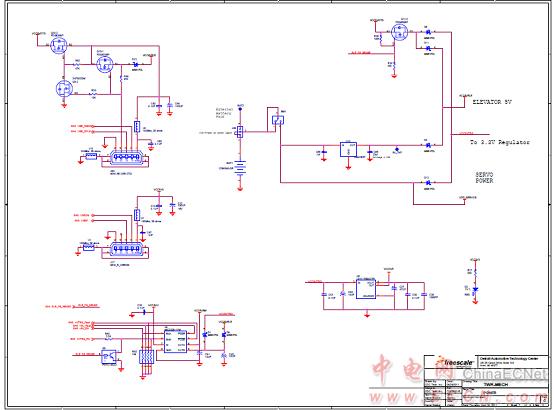The height and width of the screenshot is (410, 554).
Task: Click the voltage regulator block in center
Action: [x=348, y=149]
